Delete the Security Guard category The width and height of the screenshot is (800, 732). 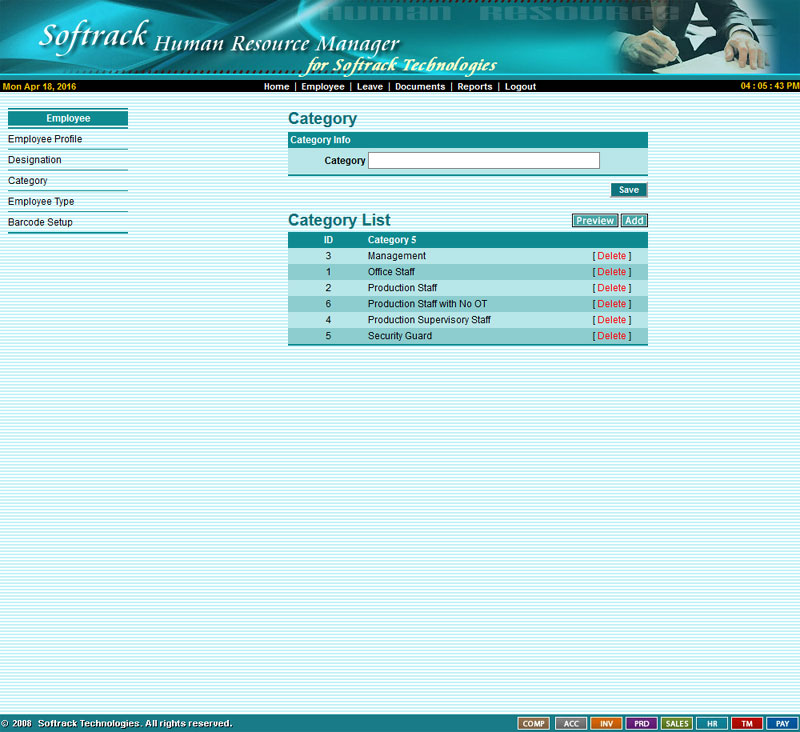tap(611, 336)
